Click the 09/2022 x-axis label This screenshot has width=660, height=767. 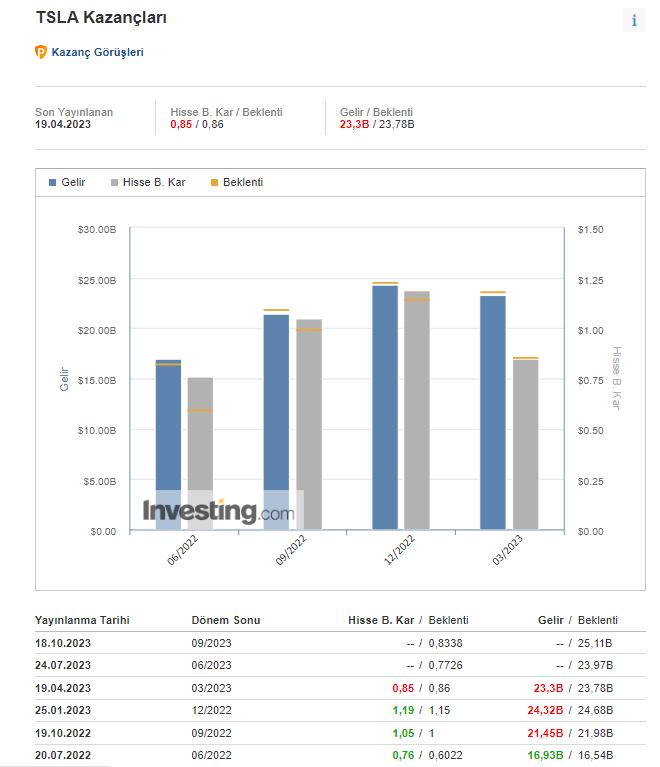[291, 550]
